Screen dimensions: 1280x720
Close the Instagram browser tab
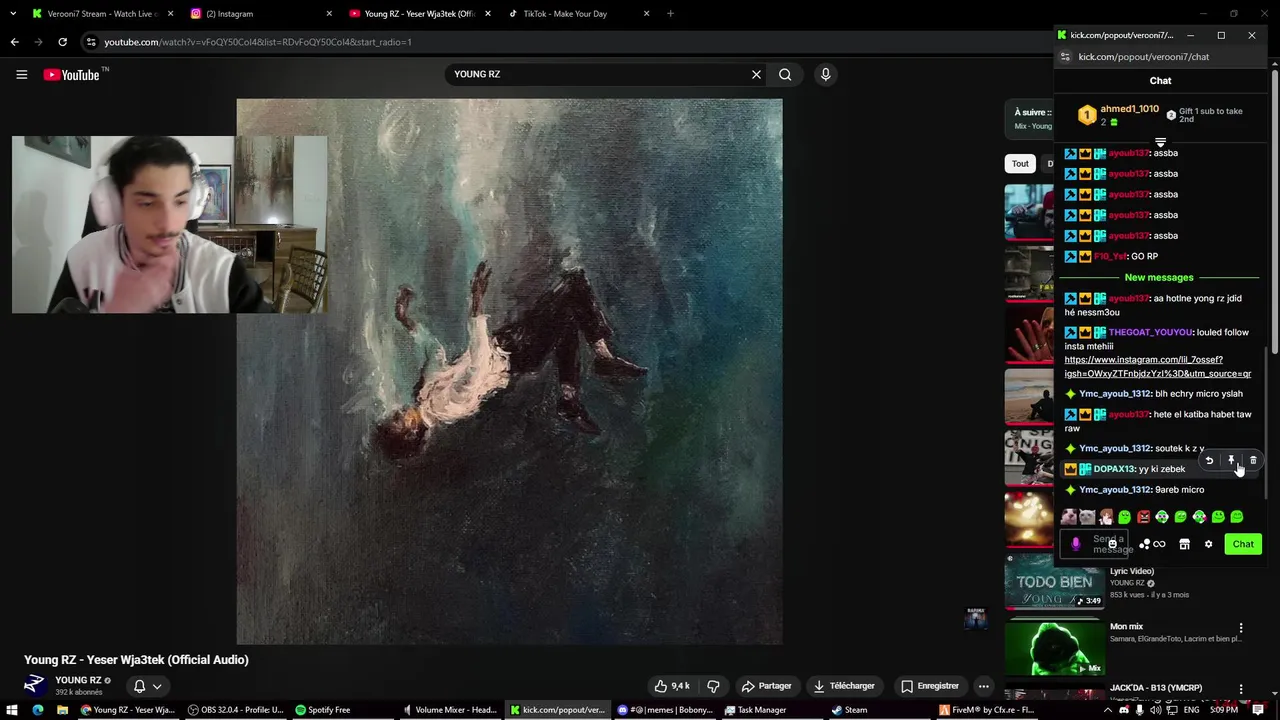point(329,14)
